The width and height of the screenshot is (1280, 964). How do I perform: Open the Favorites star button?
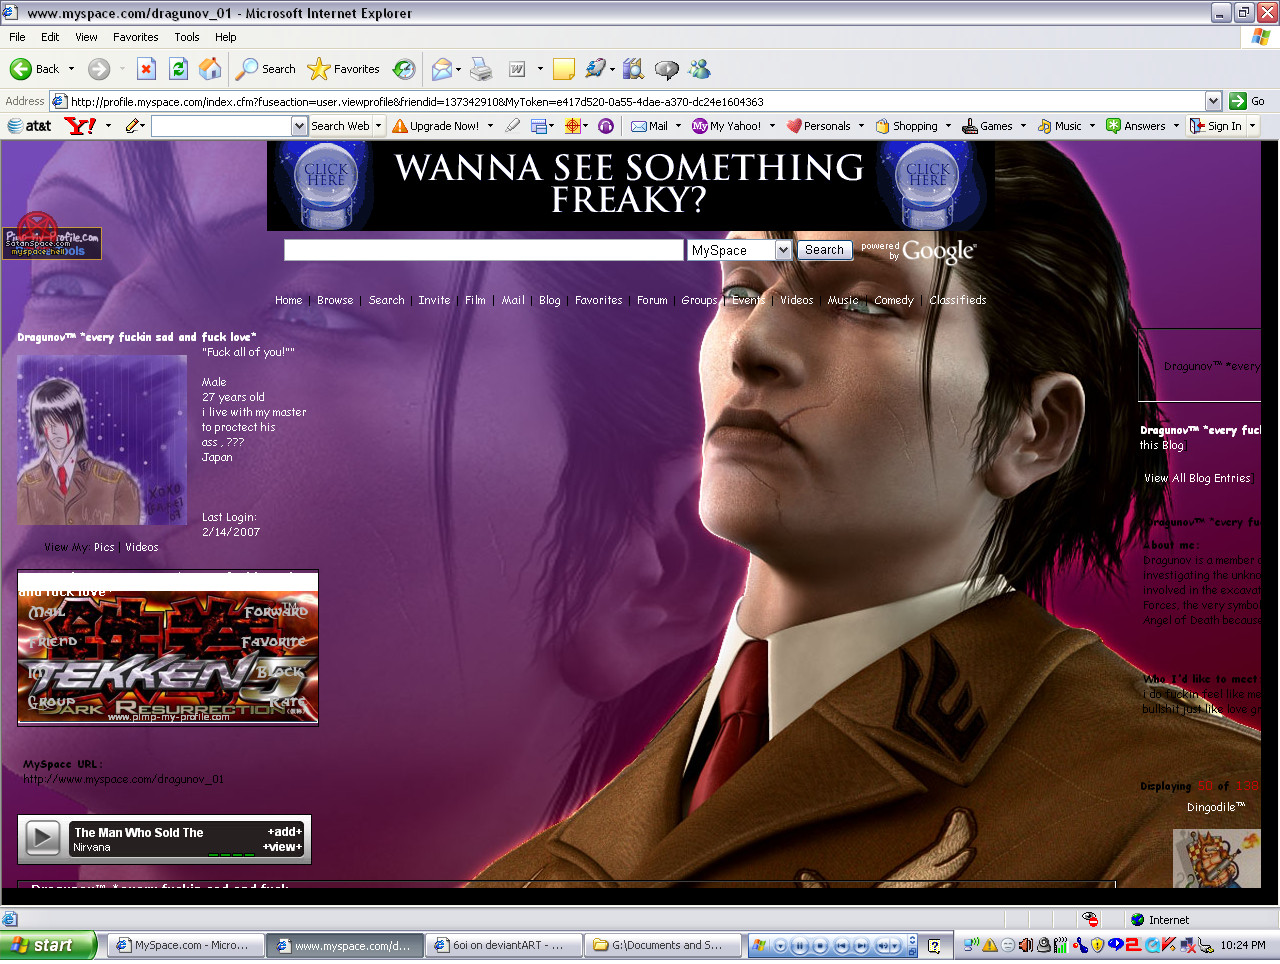[x=344, y=69]
